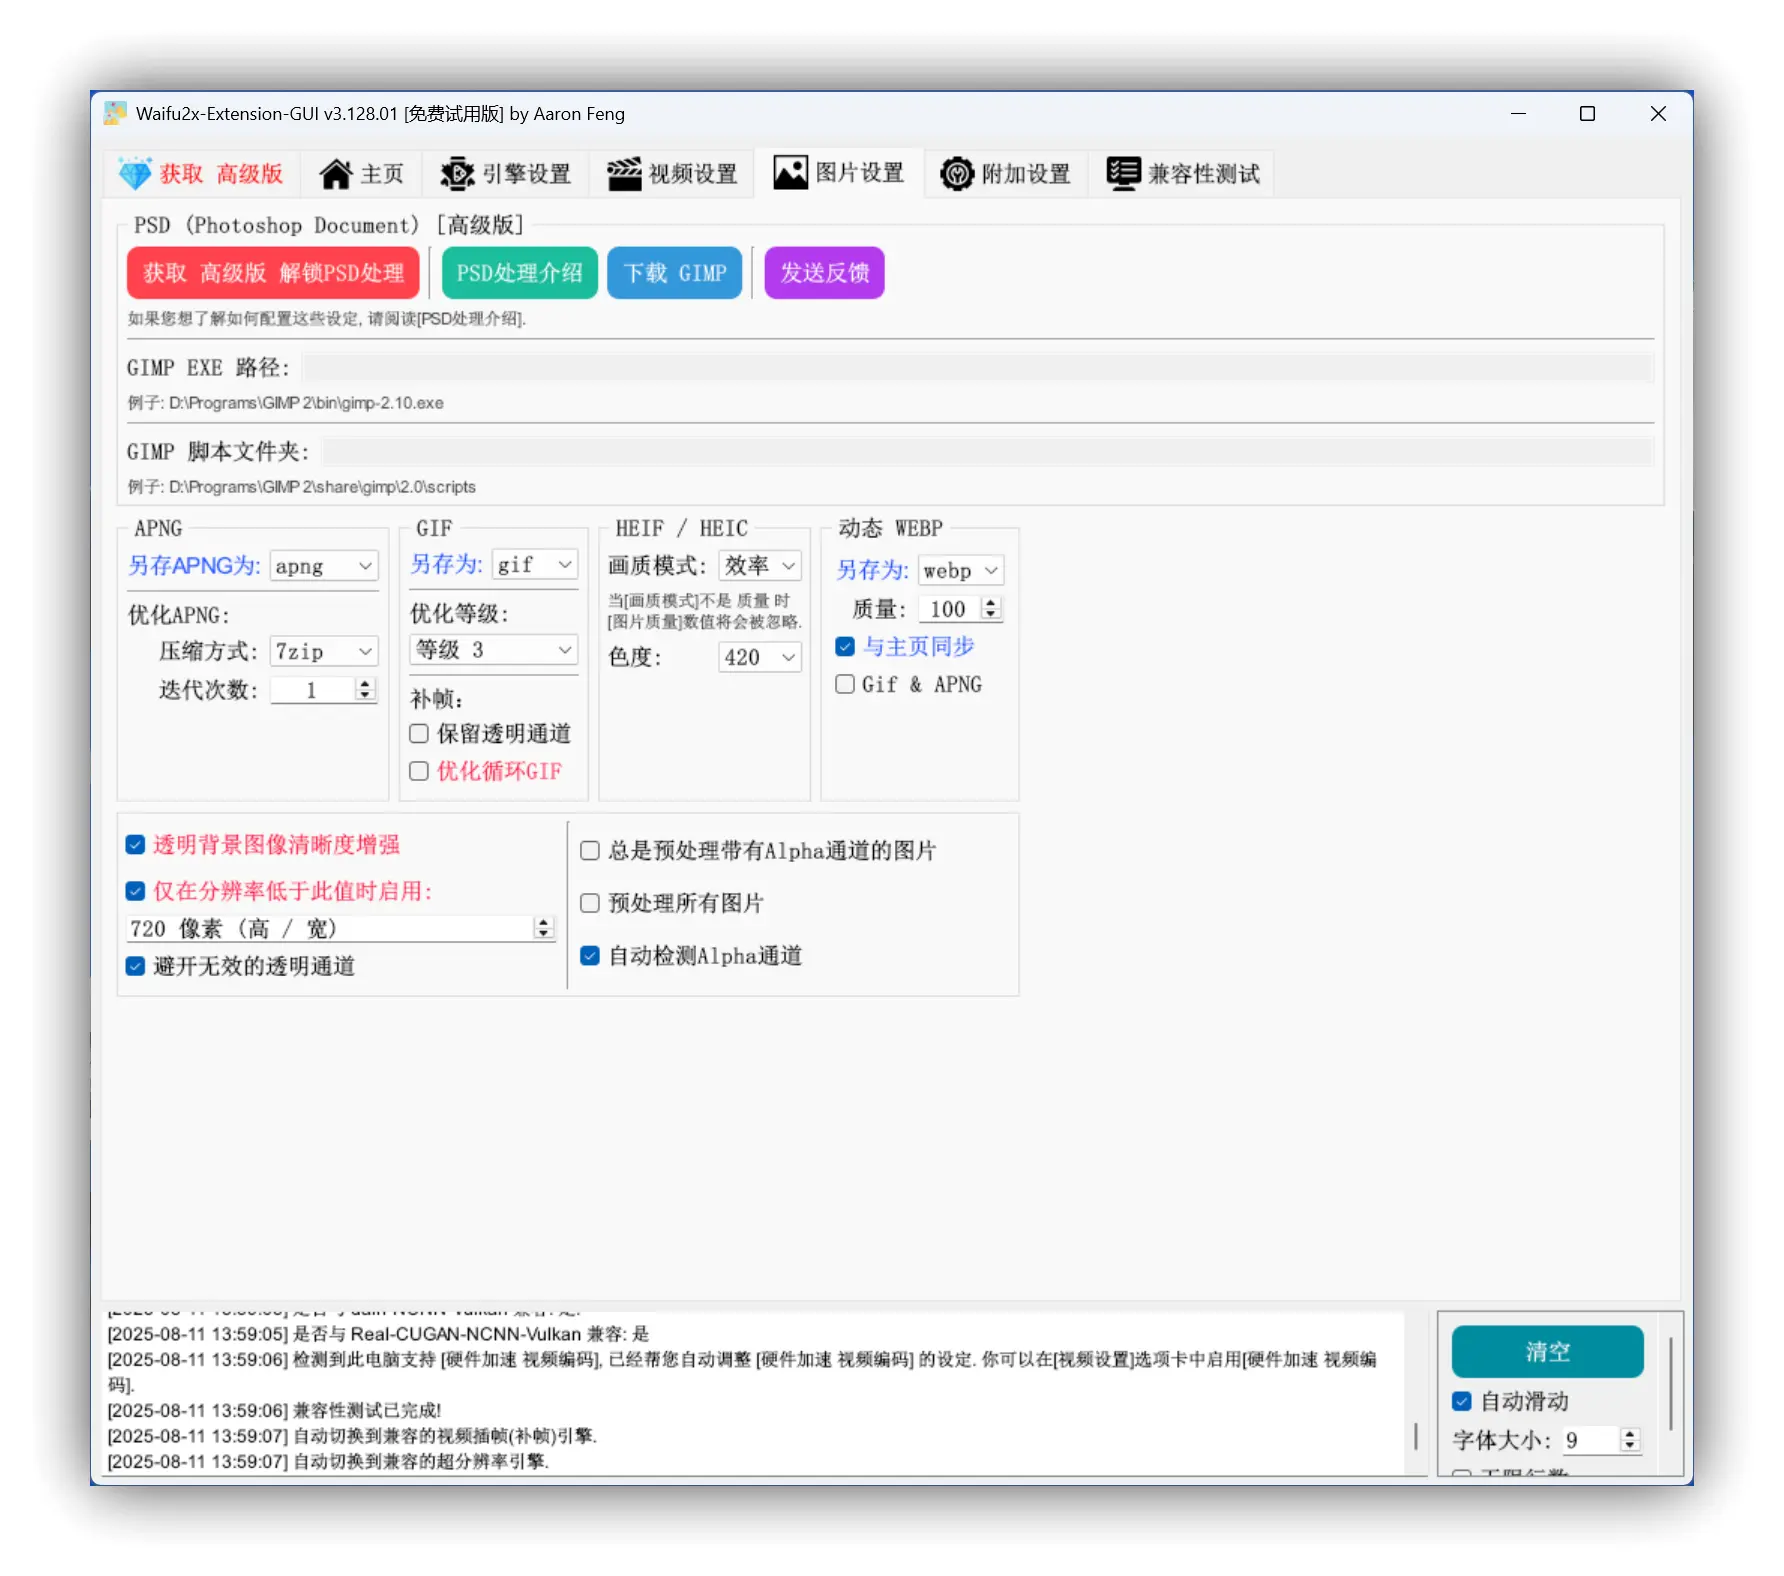Open the 画质模式 效率 dropdown
The image size is (1784, 1576).
(760, 566)
